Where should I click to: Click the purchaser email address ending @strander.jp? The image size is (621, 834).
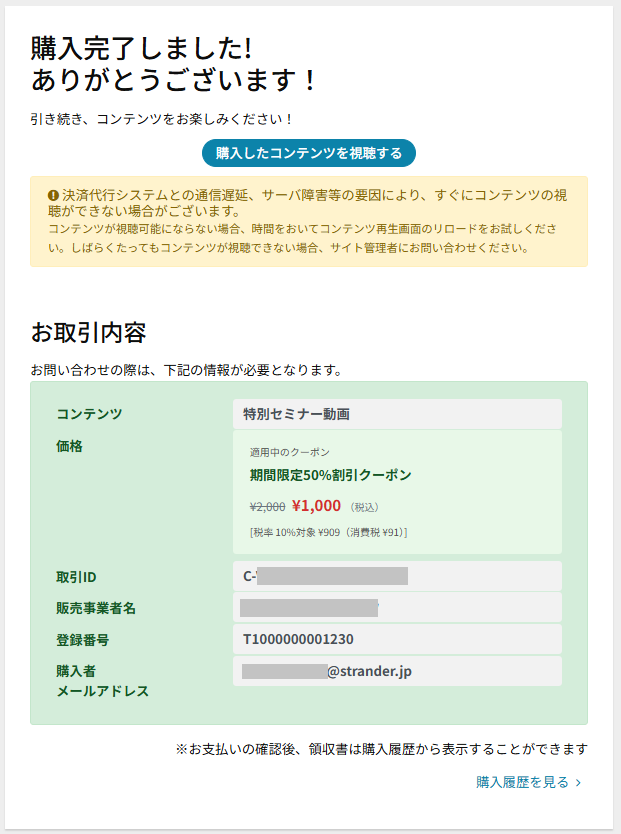click(369, 671)
